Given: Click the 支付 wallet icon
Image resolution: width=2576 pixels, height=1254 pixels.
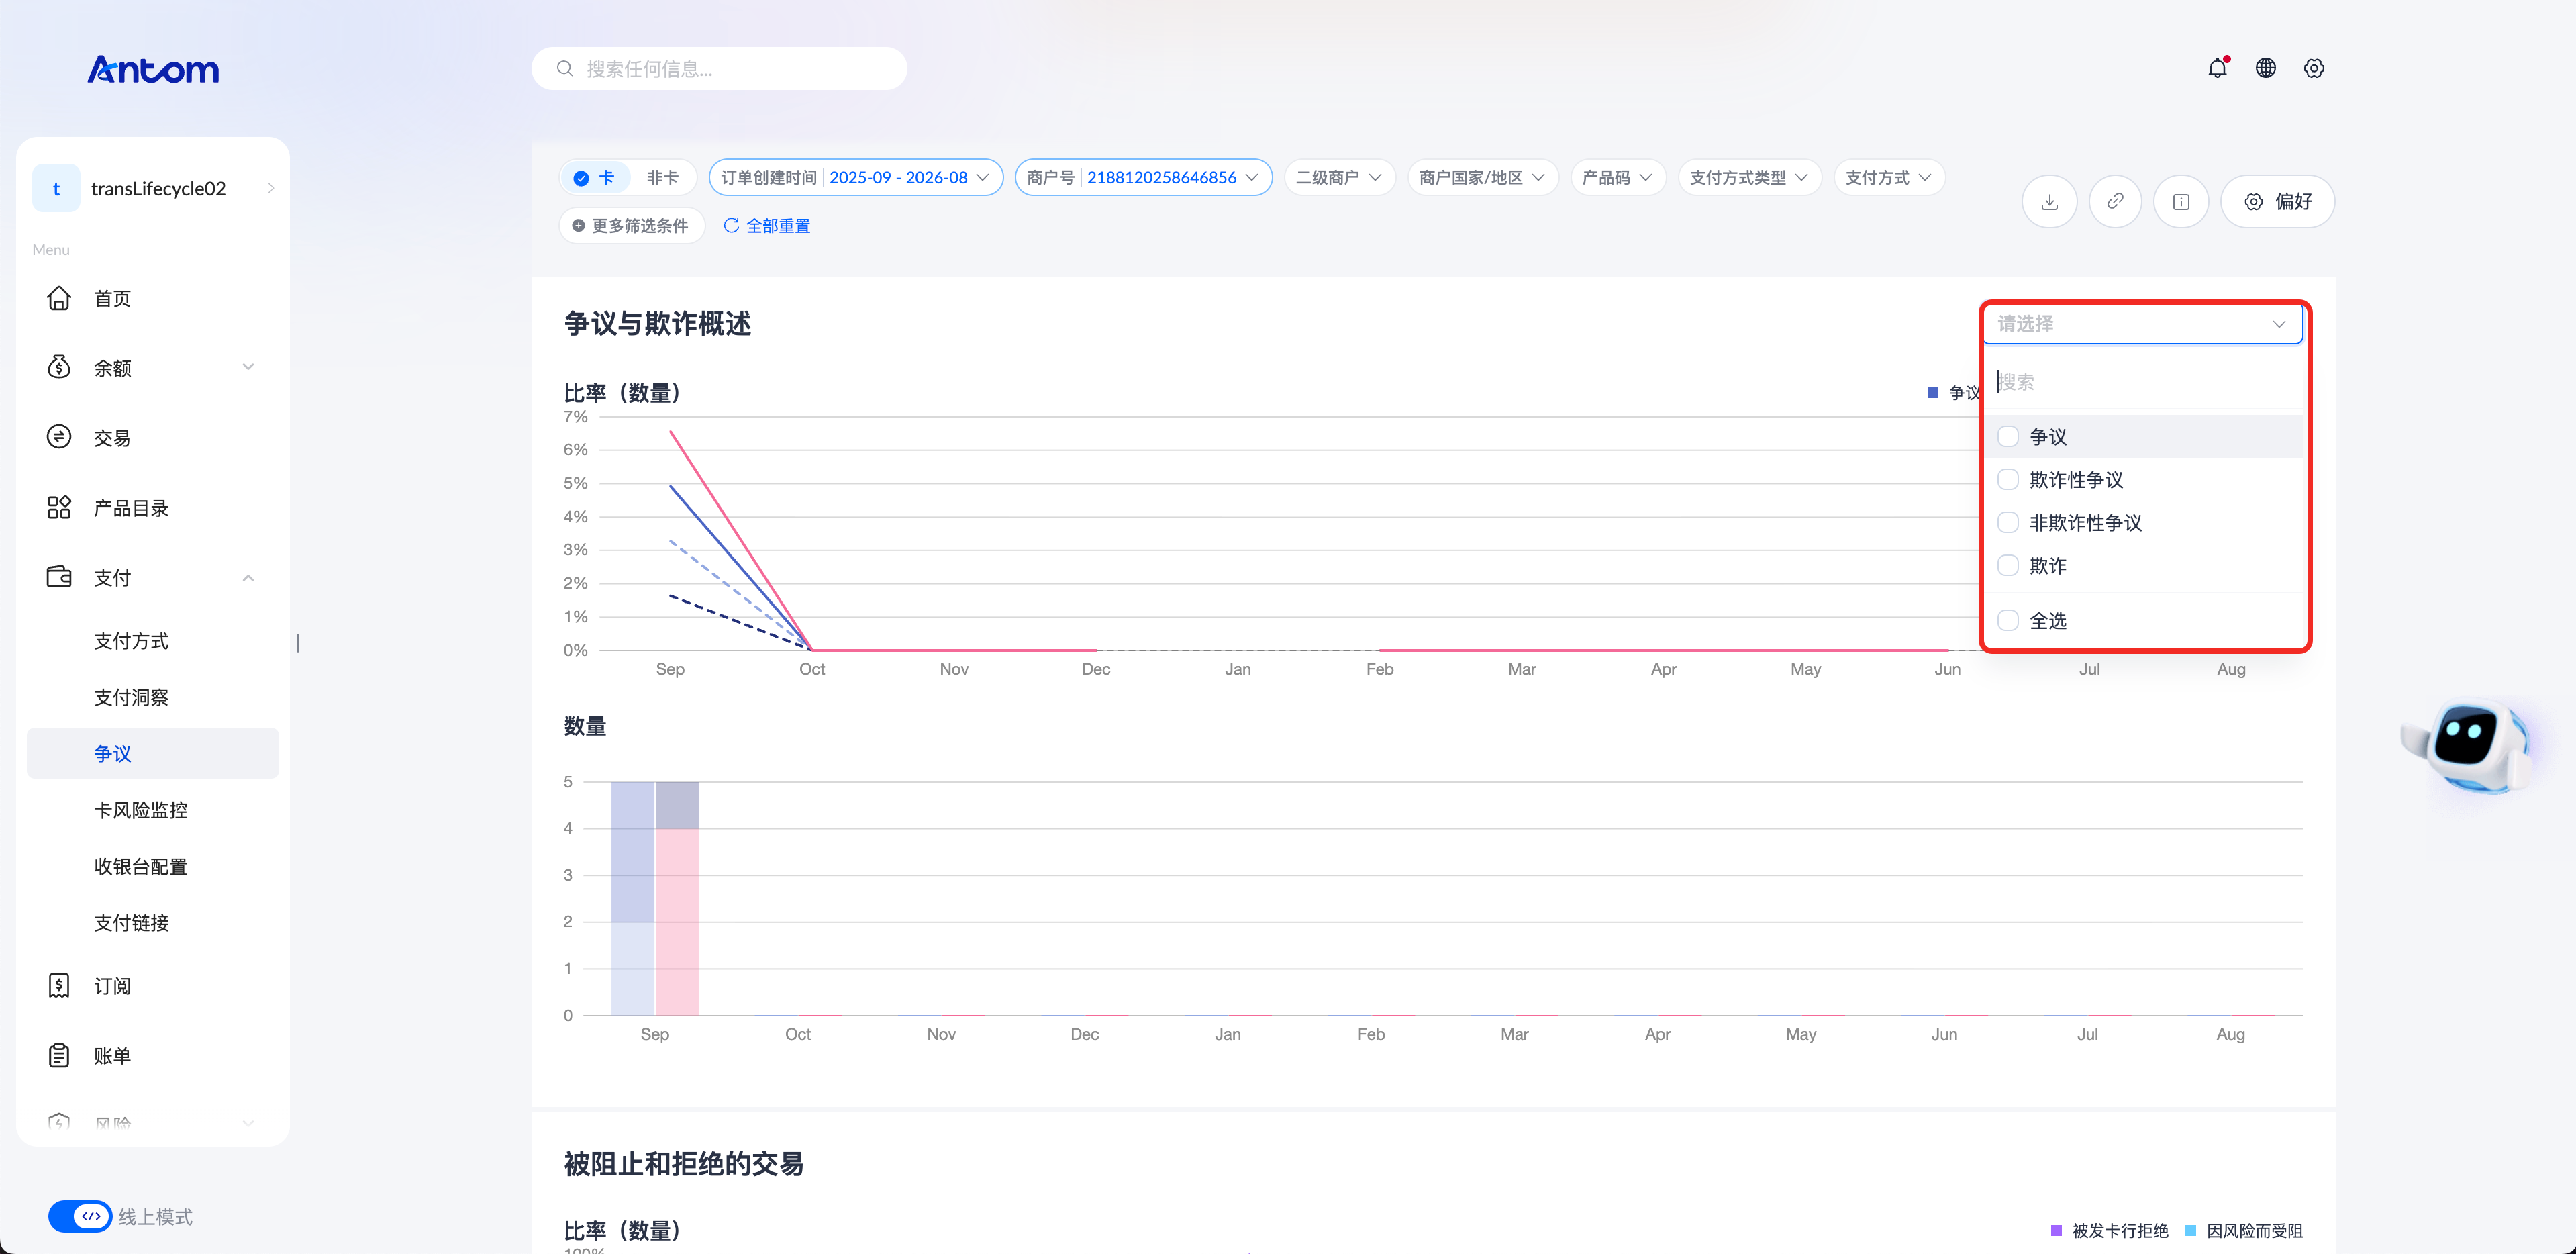Looking at the screenshot, I should 59,577.
